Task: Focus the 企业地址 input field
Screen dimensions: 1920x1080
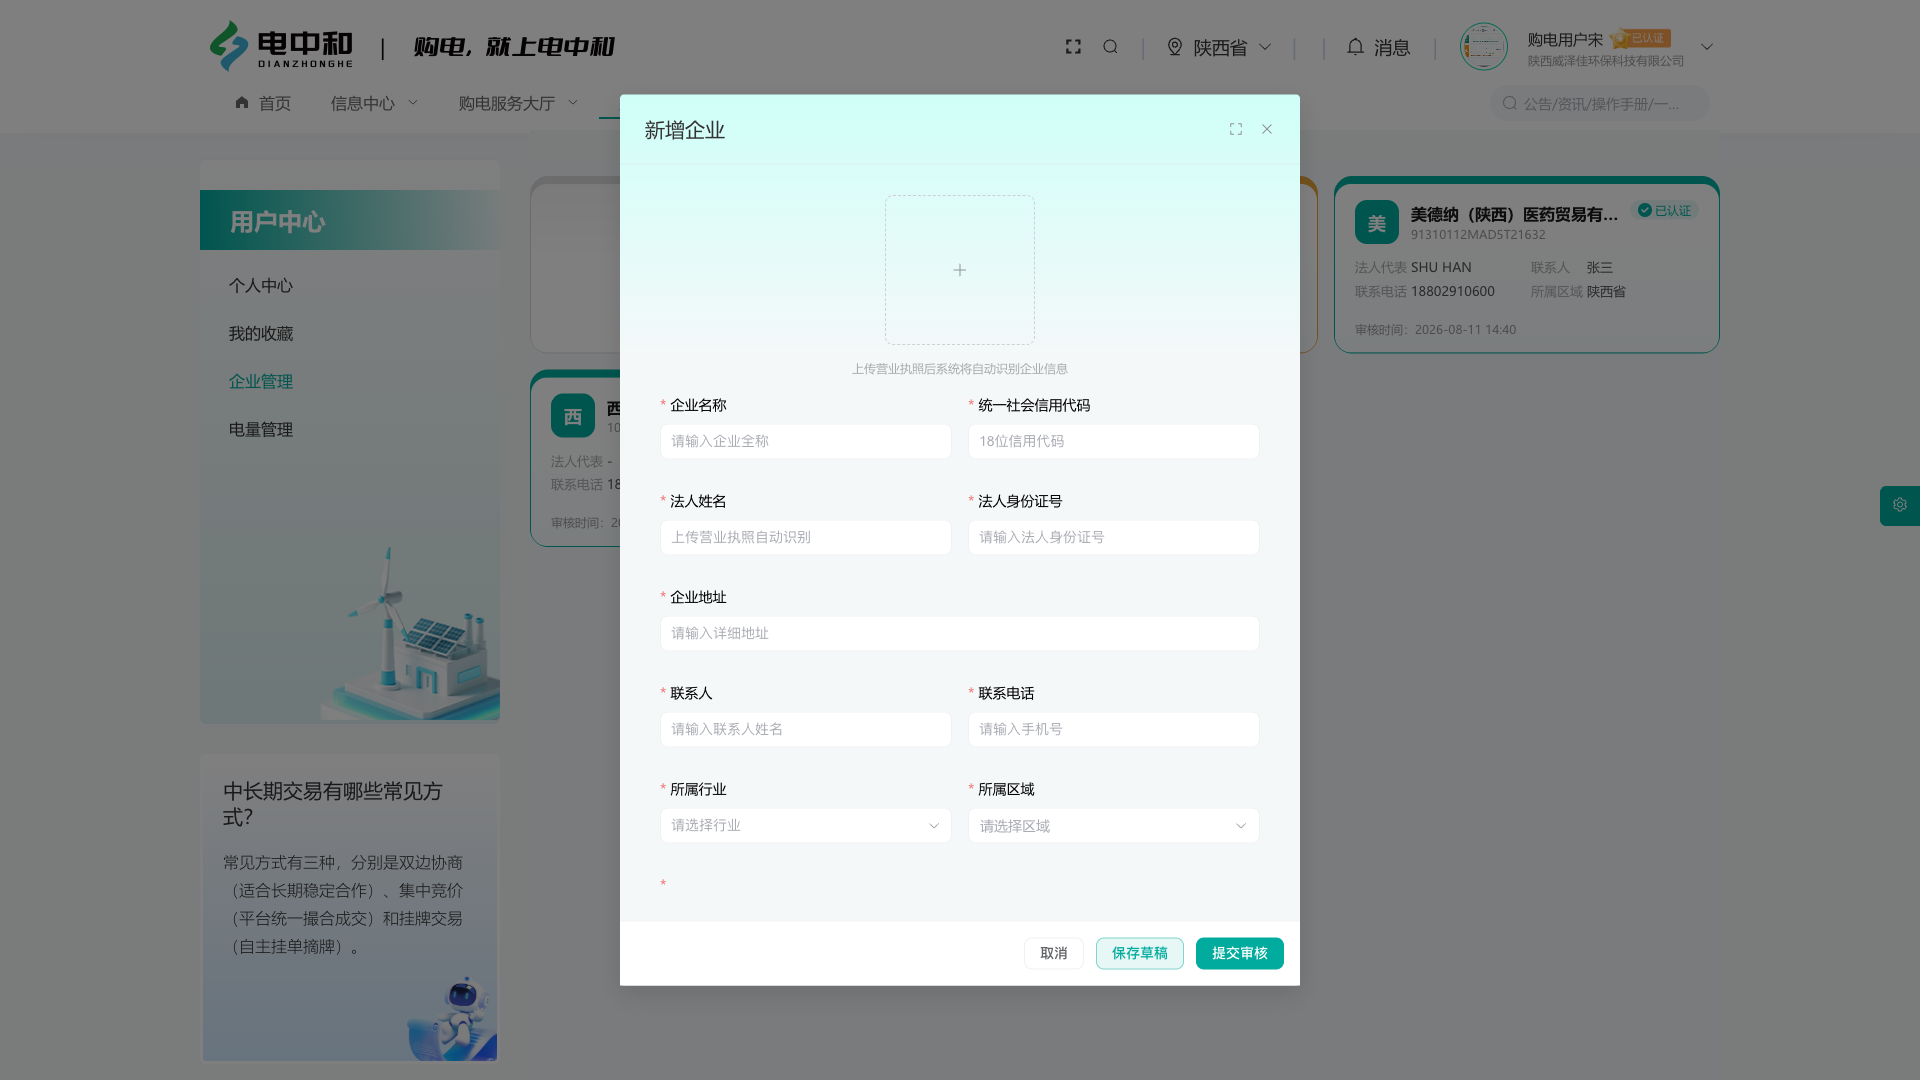Action: click(960, 633)
